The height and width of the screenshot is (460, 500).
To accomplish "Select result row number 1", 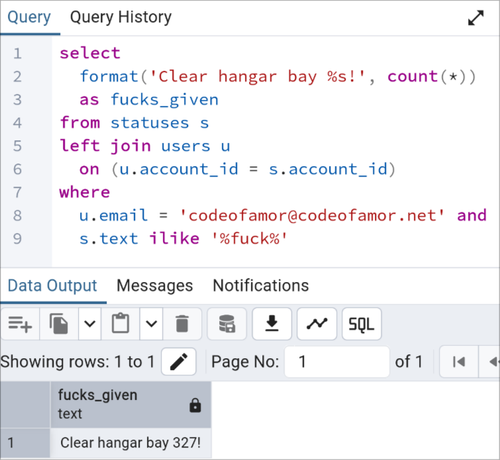I will click(25, 443).
